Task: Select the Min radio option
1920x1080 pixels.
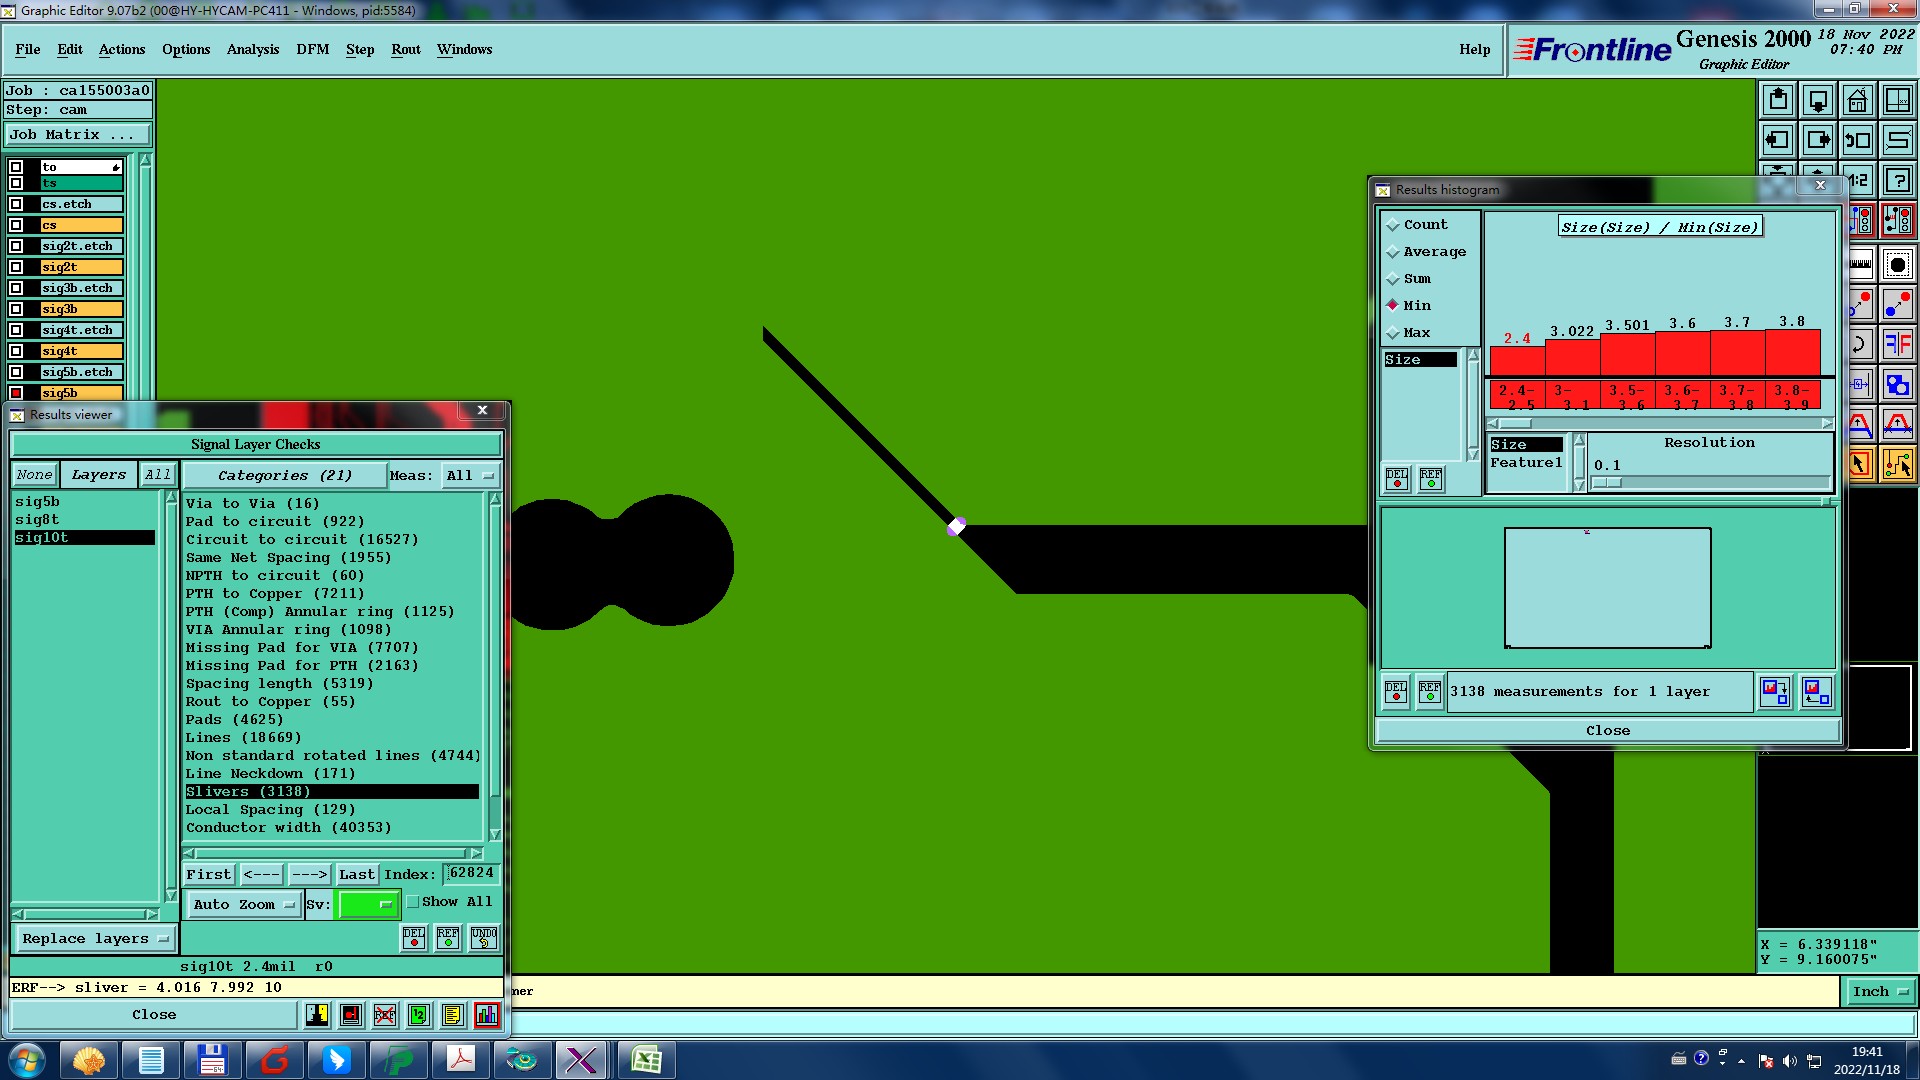Action: coord(1408,306)
